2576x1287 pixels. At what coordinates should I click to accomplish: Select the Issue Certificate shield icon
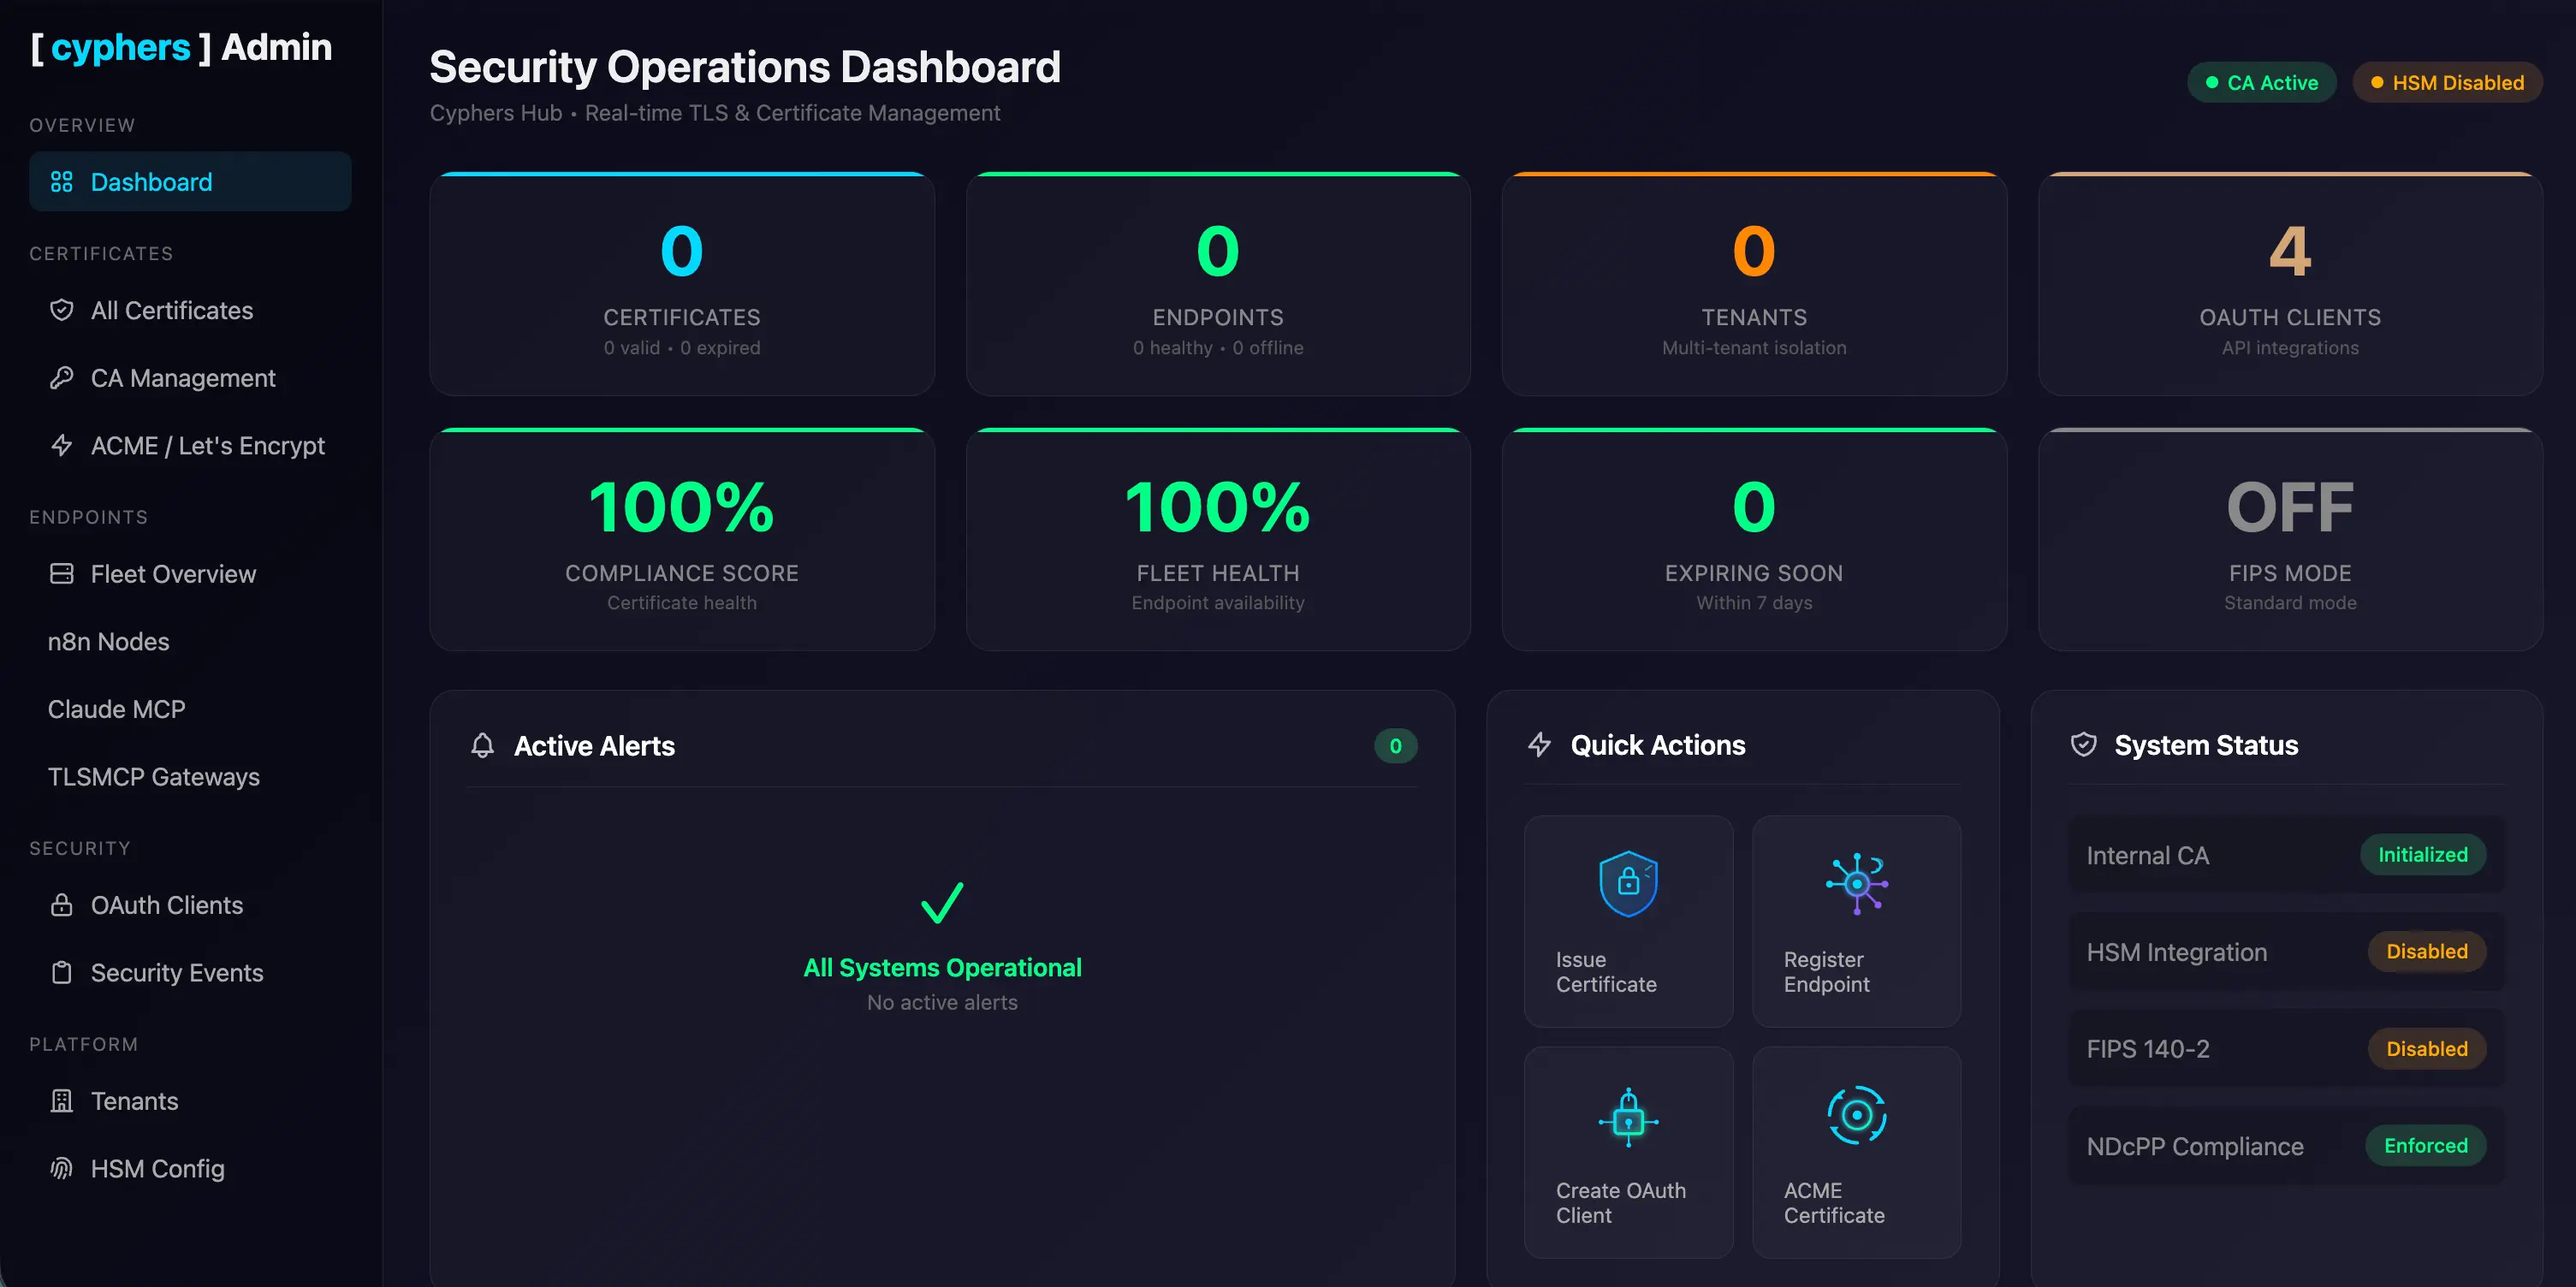tap(1628, 883)
